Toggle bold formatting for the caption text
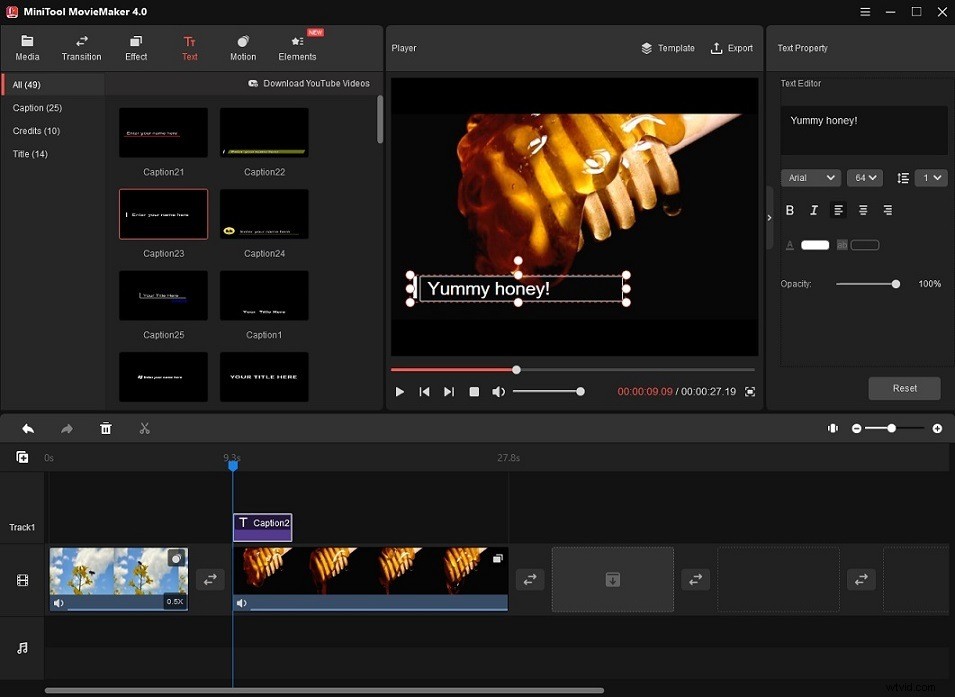955x697 pixels. point(789,210)
